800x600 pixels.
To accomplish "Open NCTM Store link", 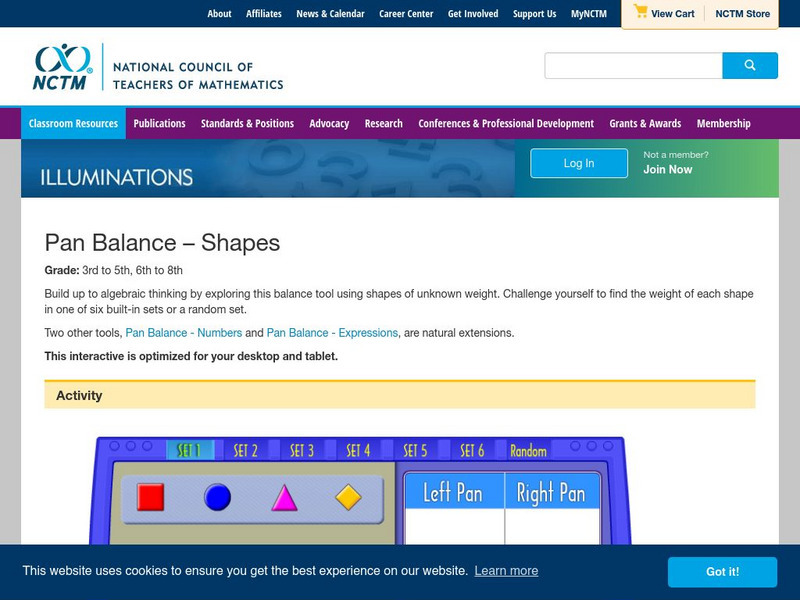I will click(742, 14).
